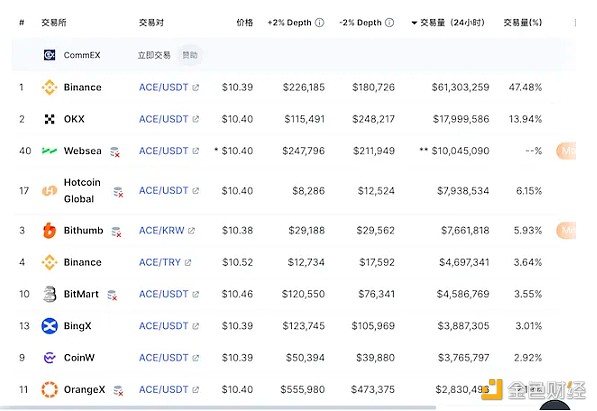Sort by the 价格 column header
597x411 pixels.
(x=244, y=22)
